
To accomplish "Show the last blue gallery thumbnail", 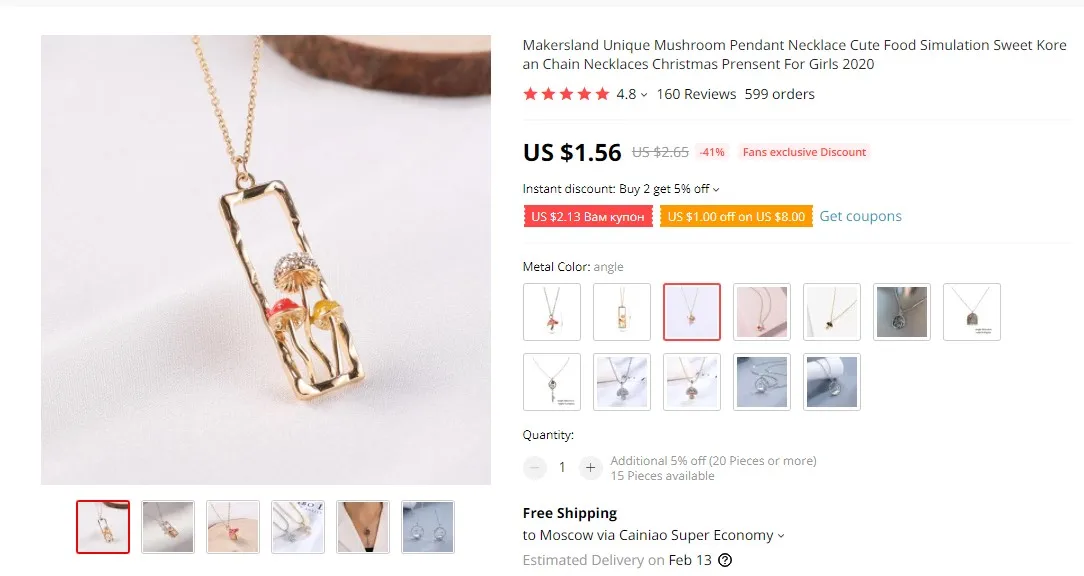I will pyautogui.click(x=428, y=527).
